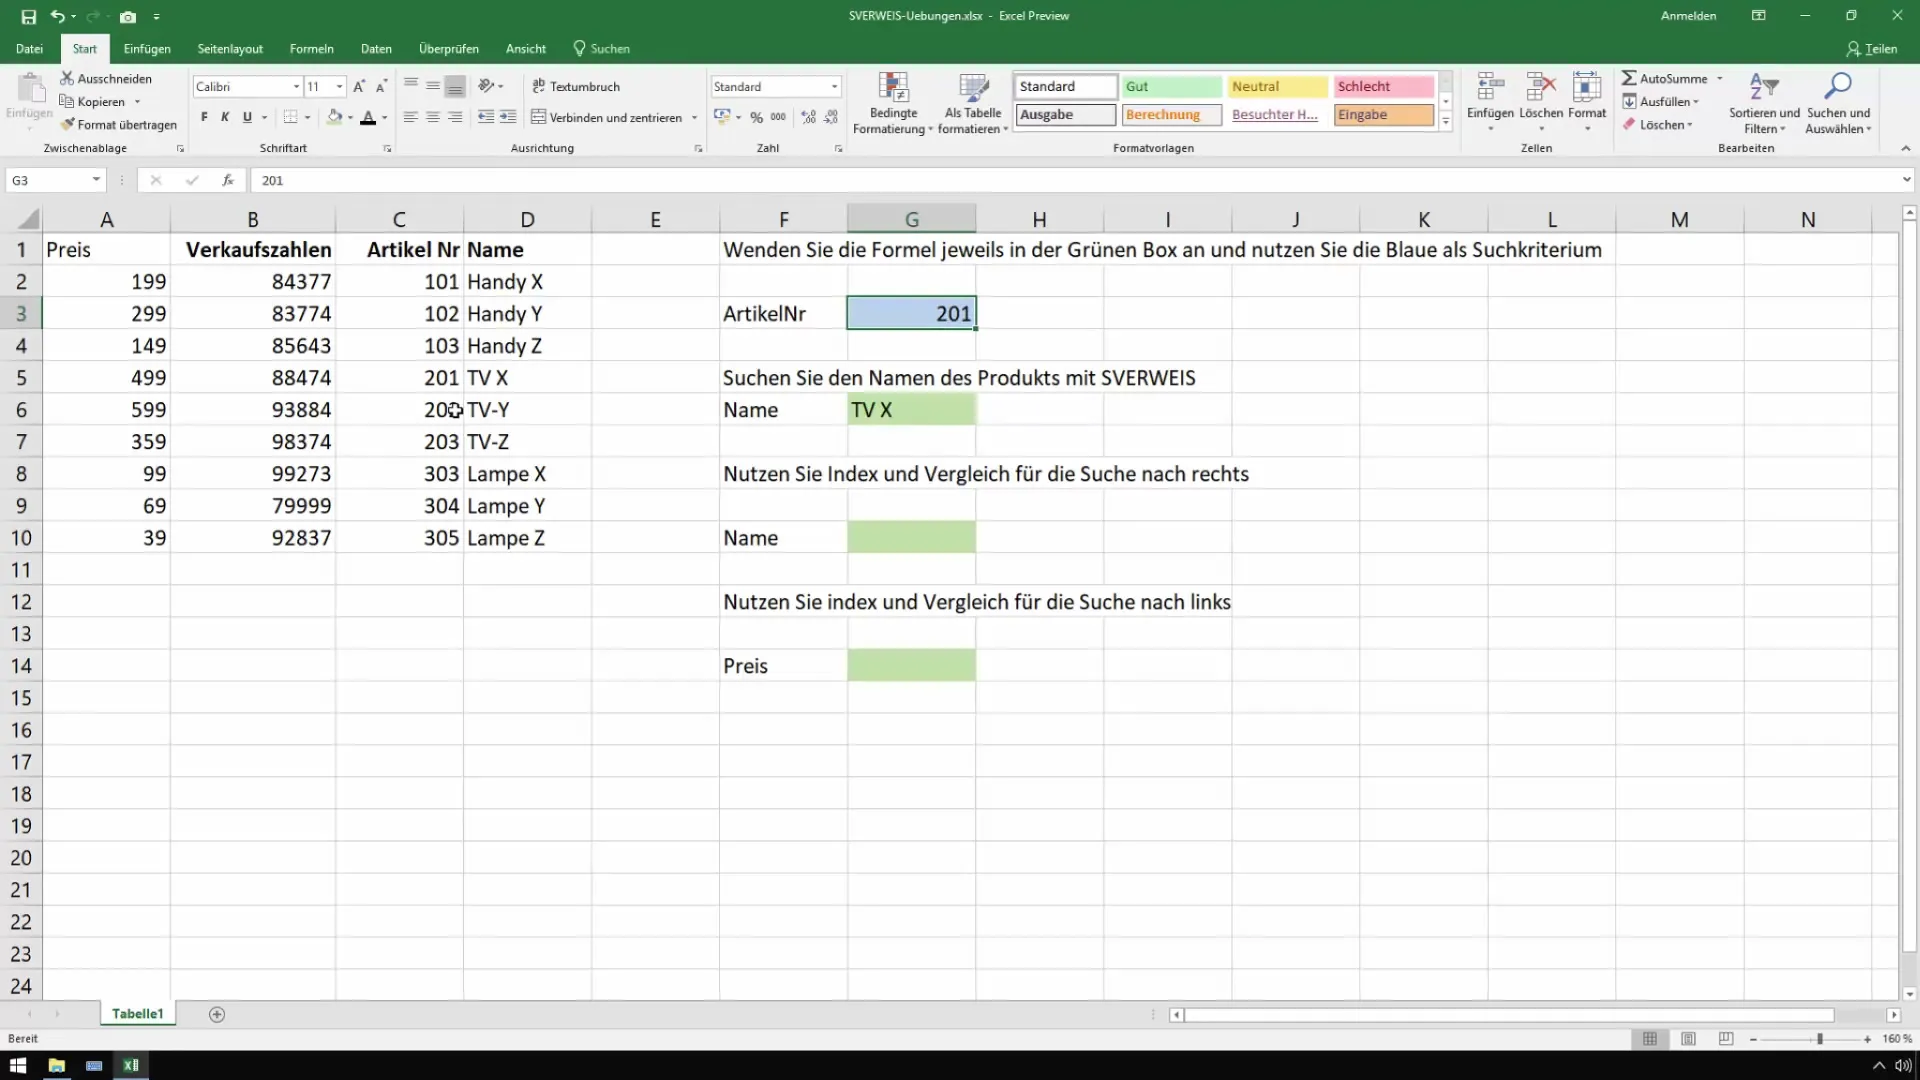Select the green cell G6 showing TV X
The height and width of the screenshot is (1080, 1920).
point(911,410)
